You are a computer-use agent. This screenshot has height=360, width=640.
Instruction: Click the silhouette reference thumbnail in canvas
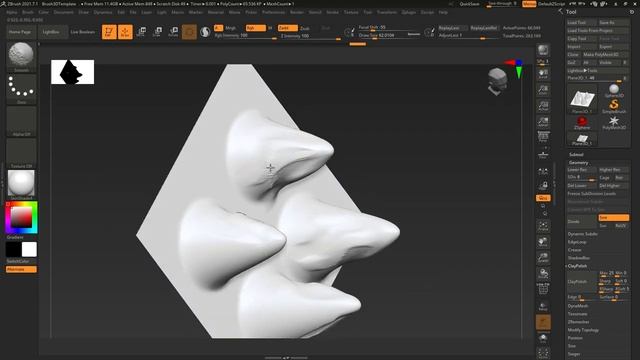72,72
